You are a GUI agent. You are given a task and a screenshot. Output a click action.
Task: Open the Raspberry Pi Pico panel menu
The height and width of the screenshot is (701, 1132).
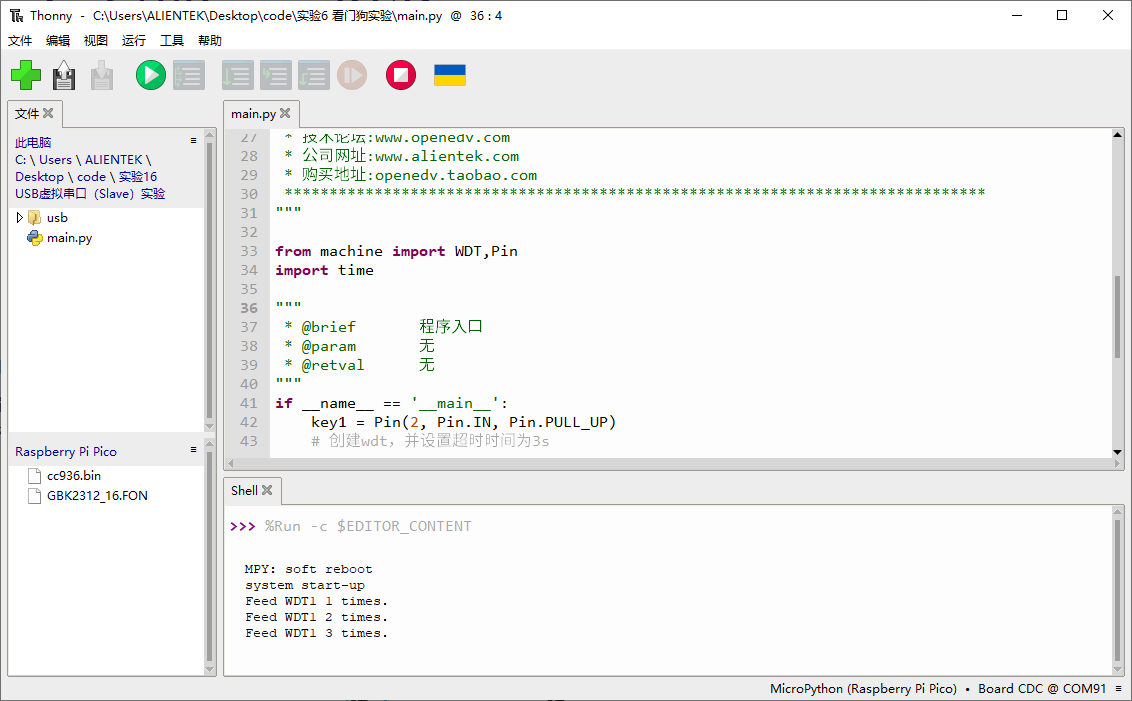193,450
